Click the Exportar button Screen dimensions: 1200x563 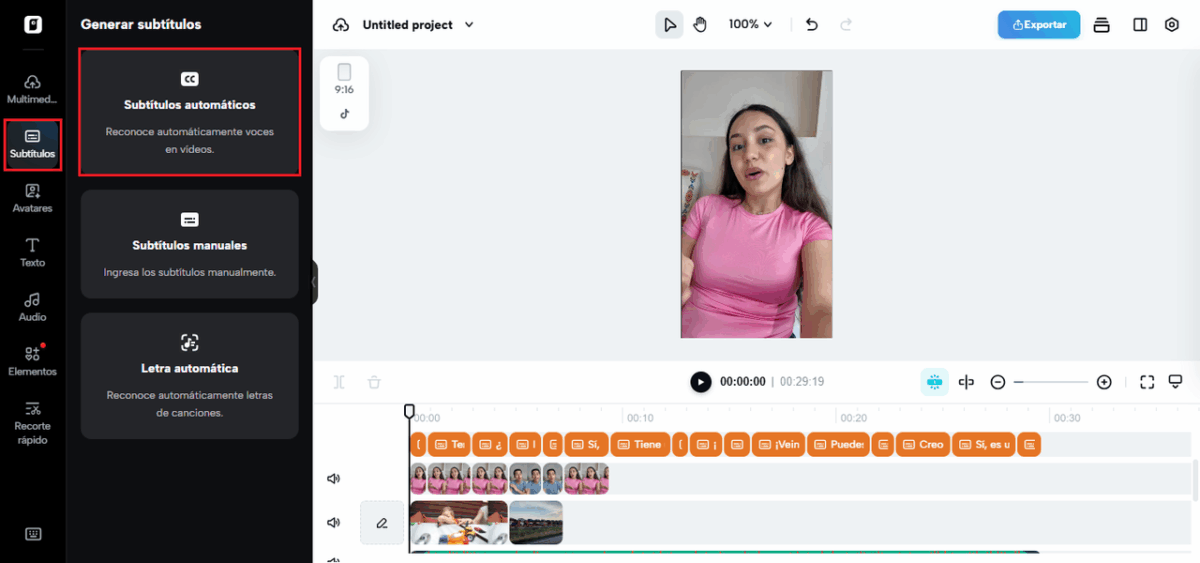coord(1038,25)
